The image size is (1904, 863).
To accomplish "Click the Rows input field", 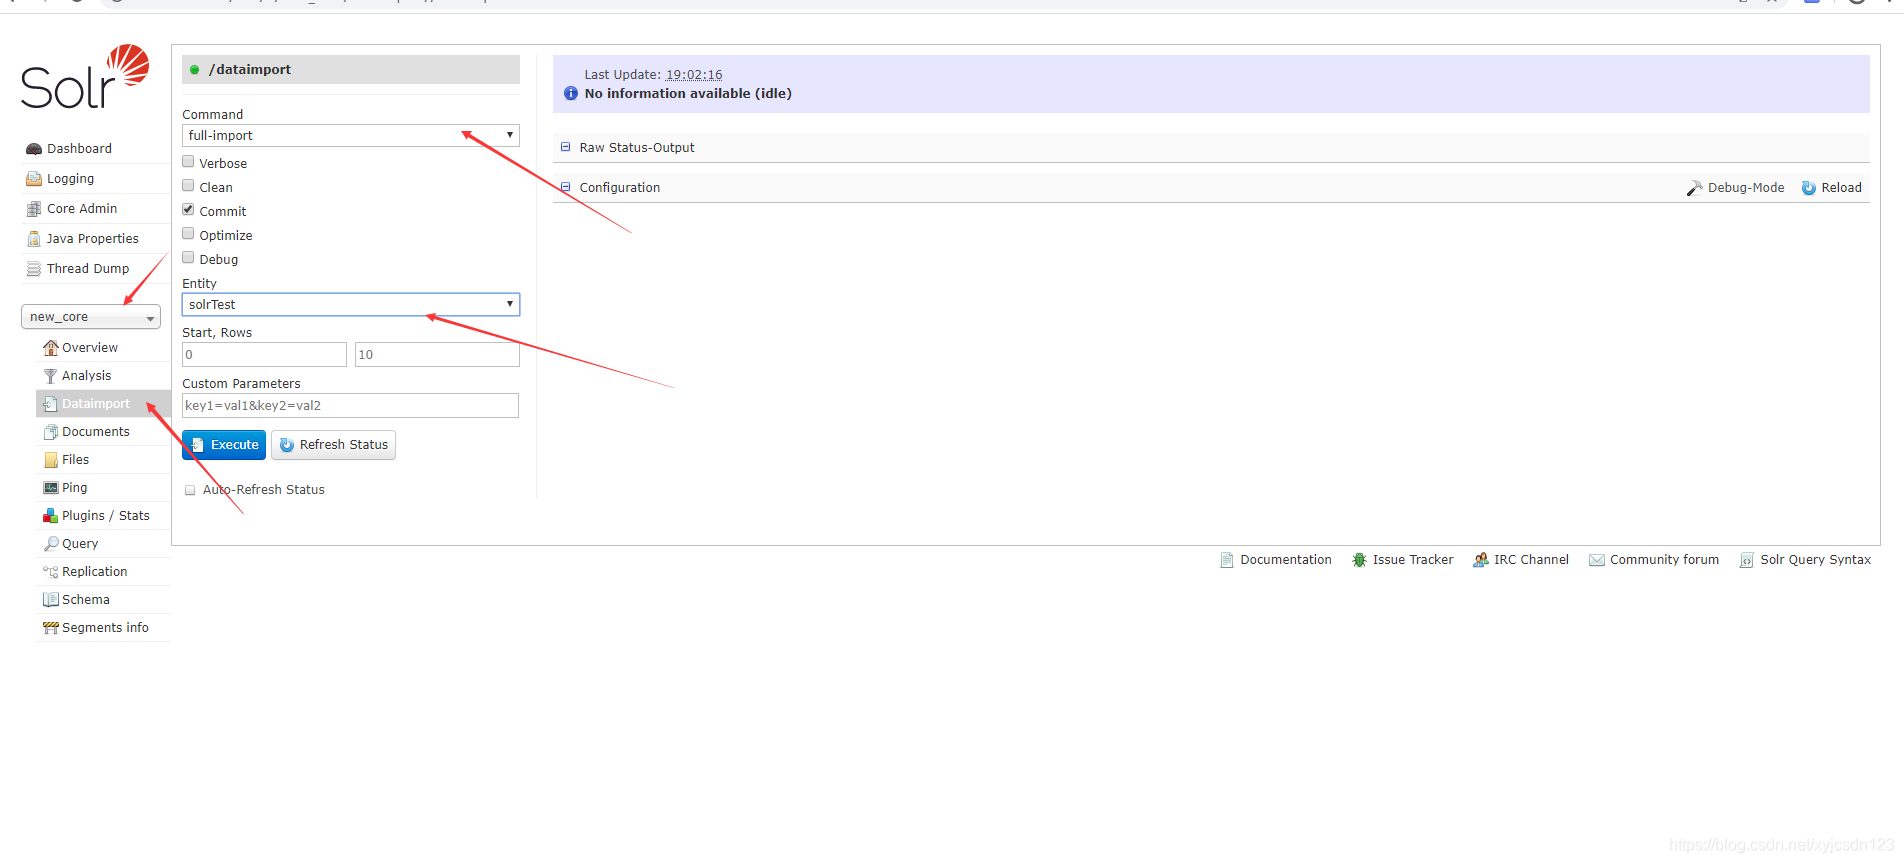I will (437, 355).
